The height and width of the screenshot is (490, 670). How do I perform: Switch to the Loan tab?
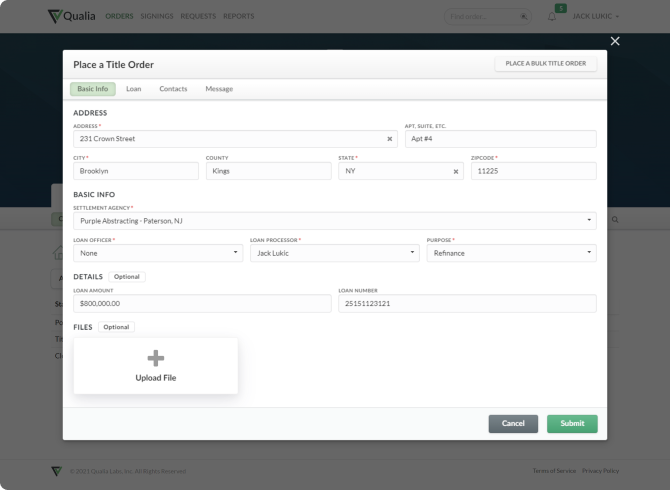(133, 89)
